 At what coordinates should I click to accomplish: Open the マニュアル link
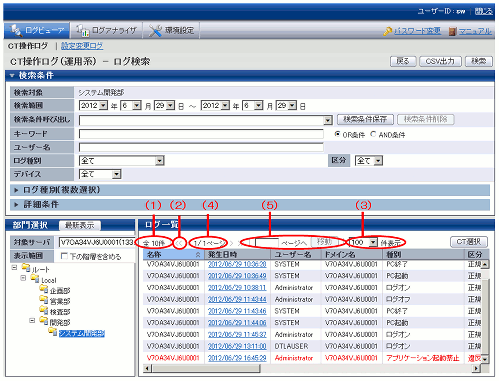pos(475,31)
